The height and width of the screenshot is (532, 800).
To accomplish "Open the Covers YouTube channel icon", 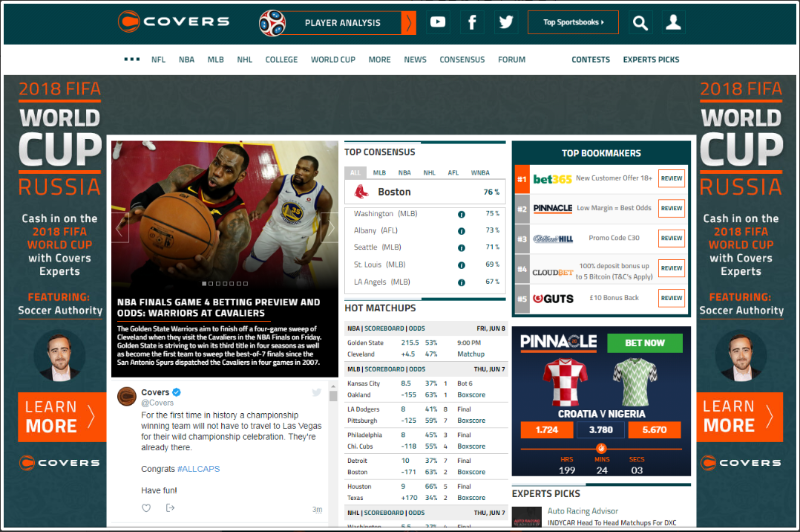I will 438,22.
